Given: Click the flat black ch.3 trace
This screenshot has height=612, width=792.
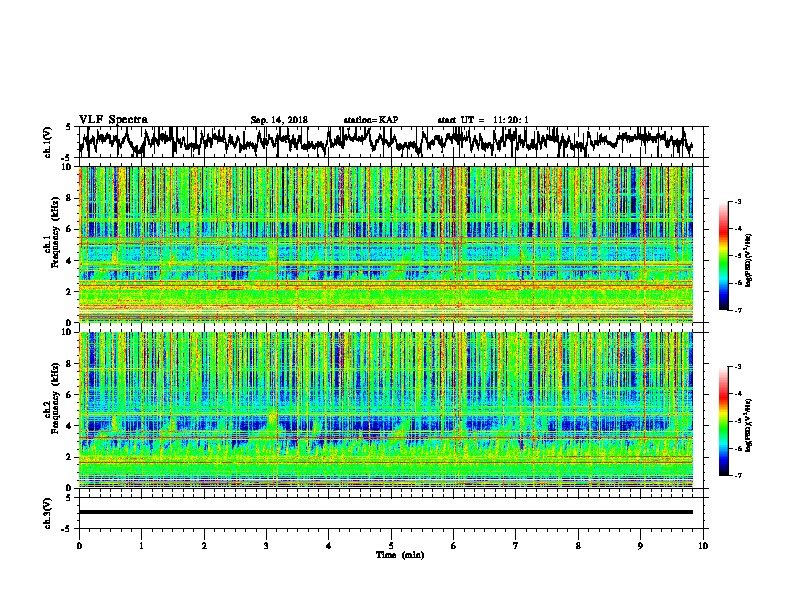Looking at the screenshot, I should (x=385, y=512).
